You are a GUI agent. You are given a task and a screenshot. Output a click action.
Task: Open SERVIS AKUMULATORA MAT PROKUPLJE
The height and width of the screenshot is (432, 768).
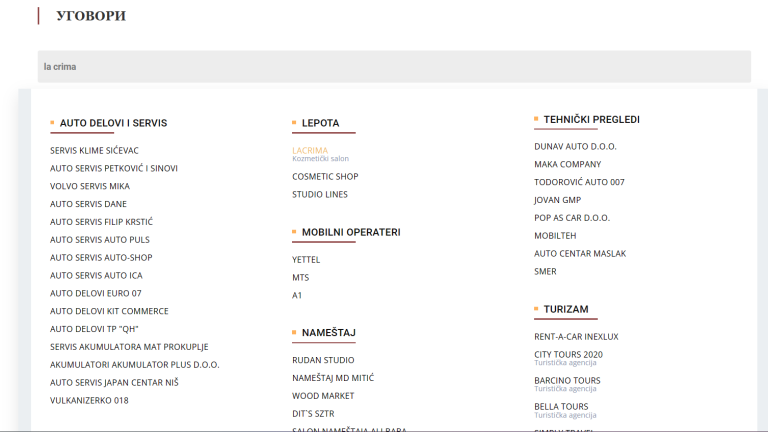click(x=129, y=347)
